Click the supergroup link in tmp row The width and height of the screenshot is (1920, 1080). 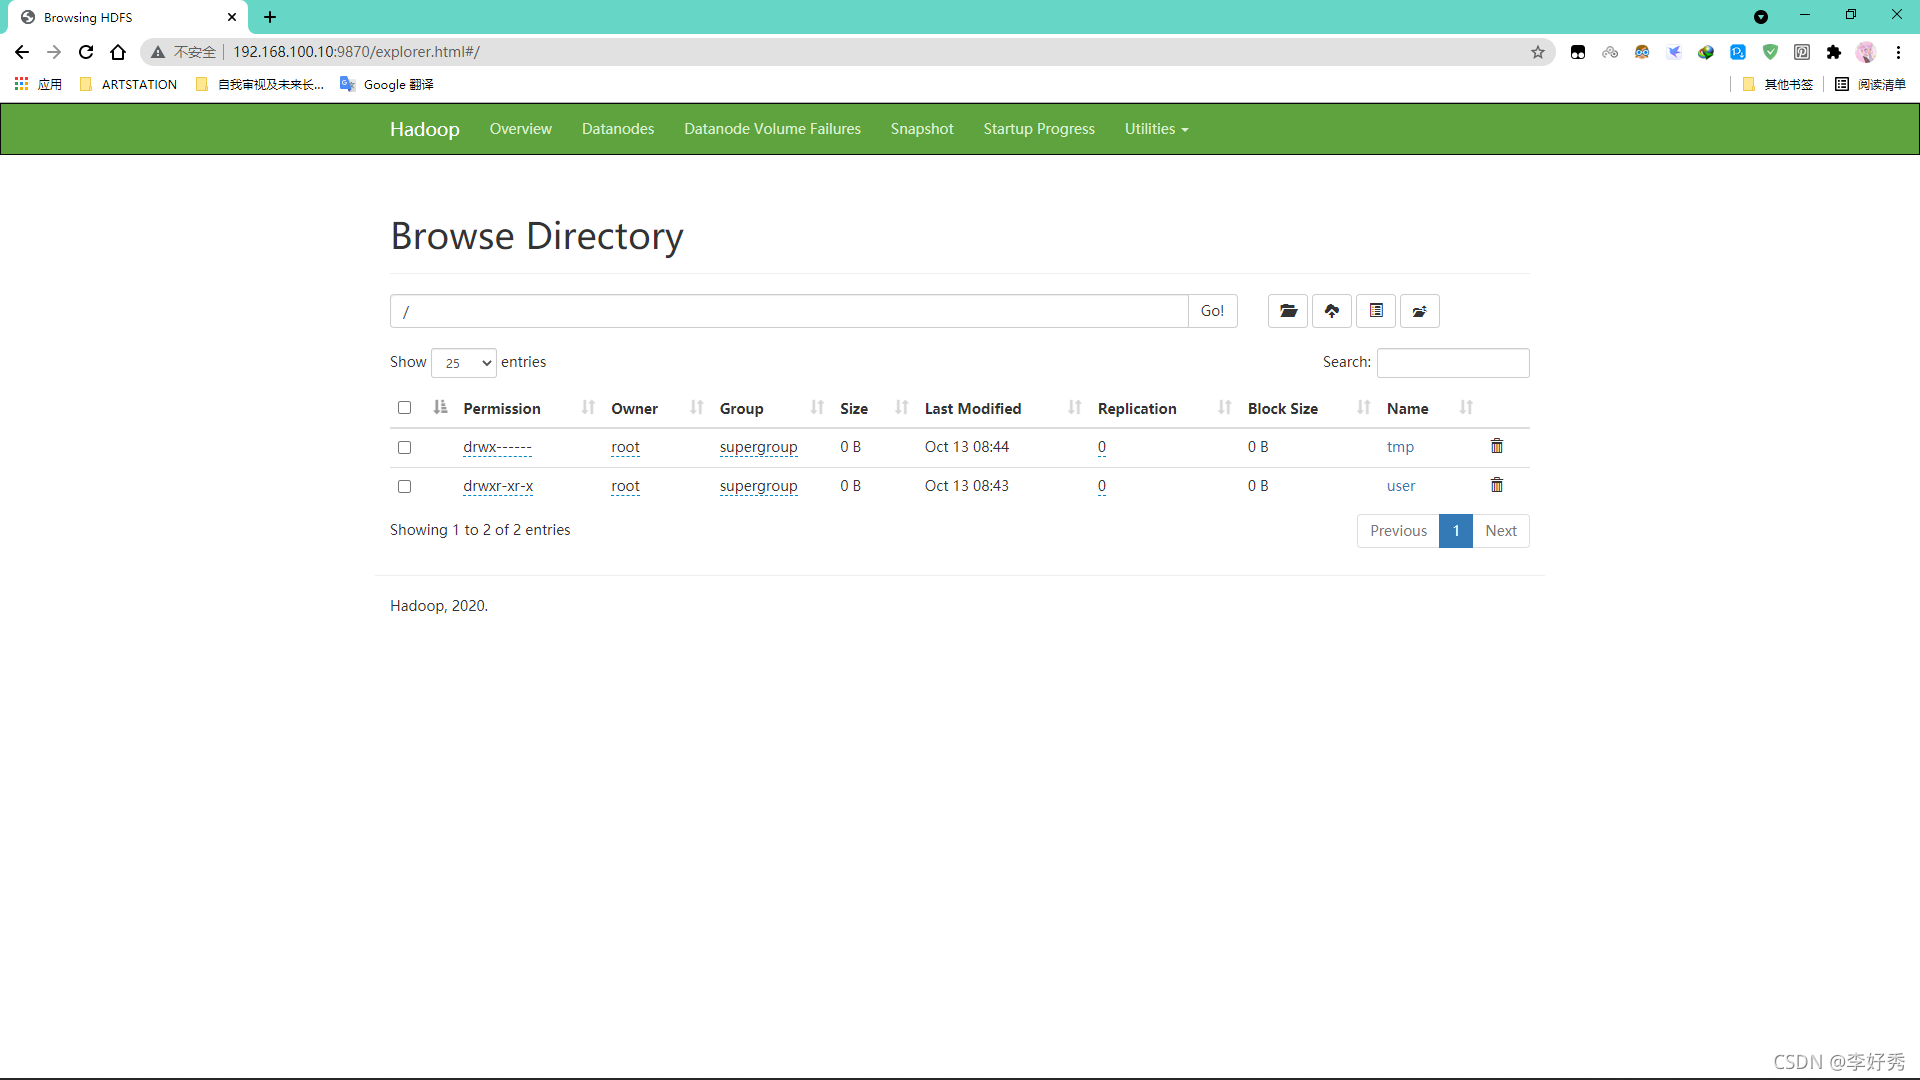[758, 446]
